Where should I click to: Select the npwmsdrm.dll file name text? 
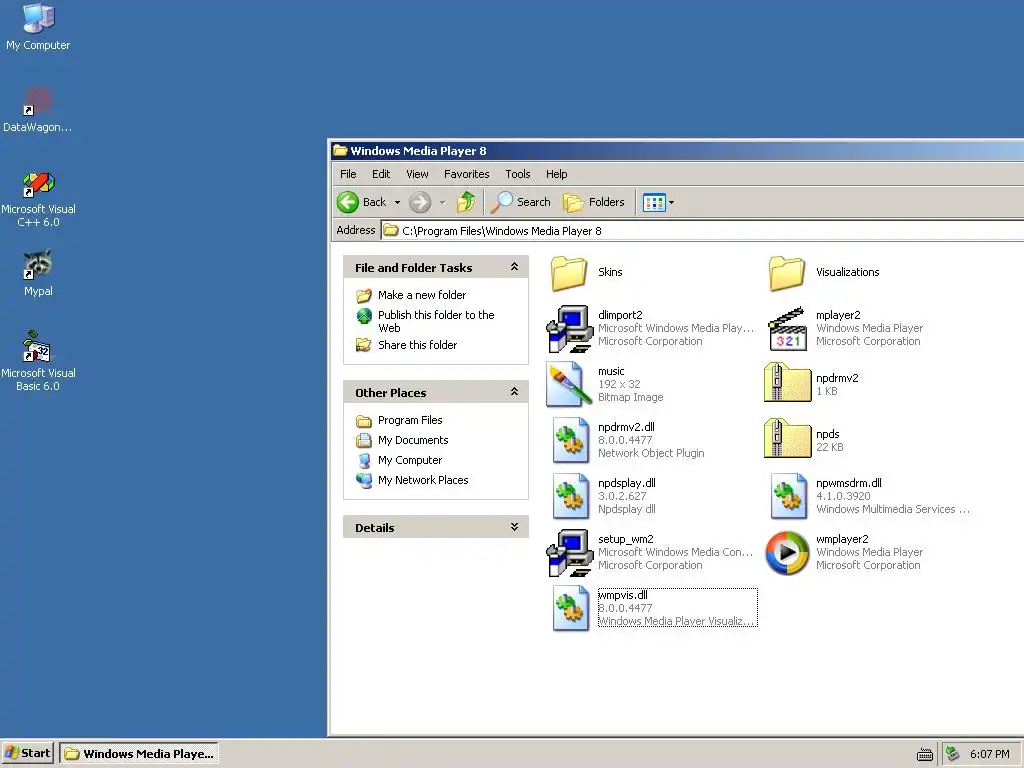[848, 483]
